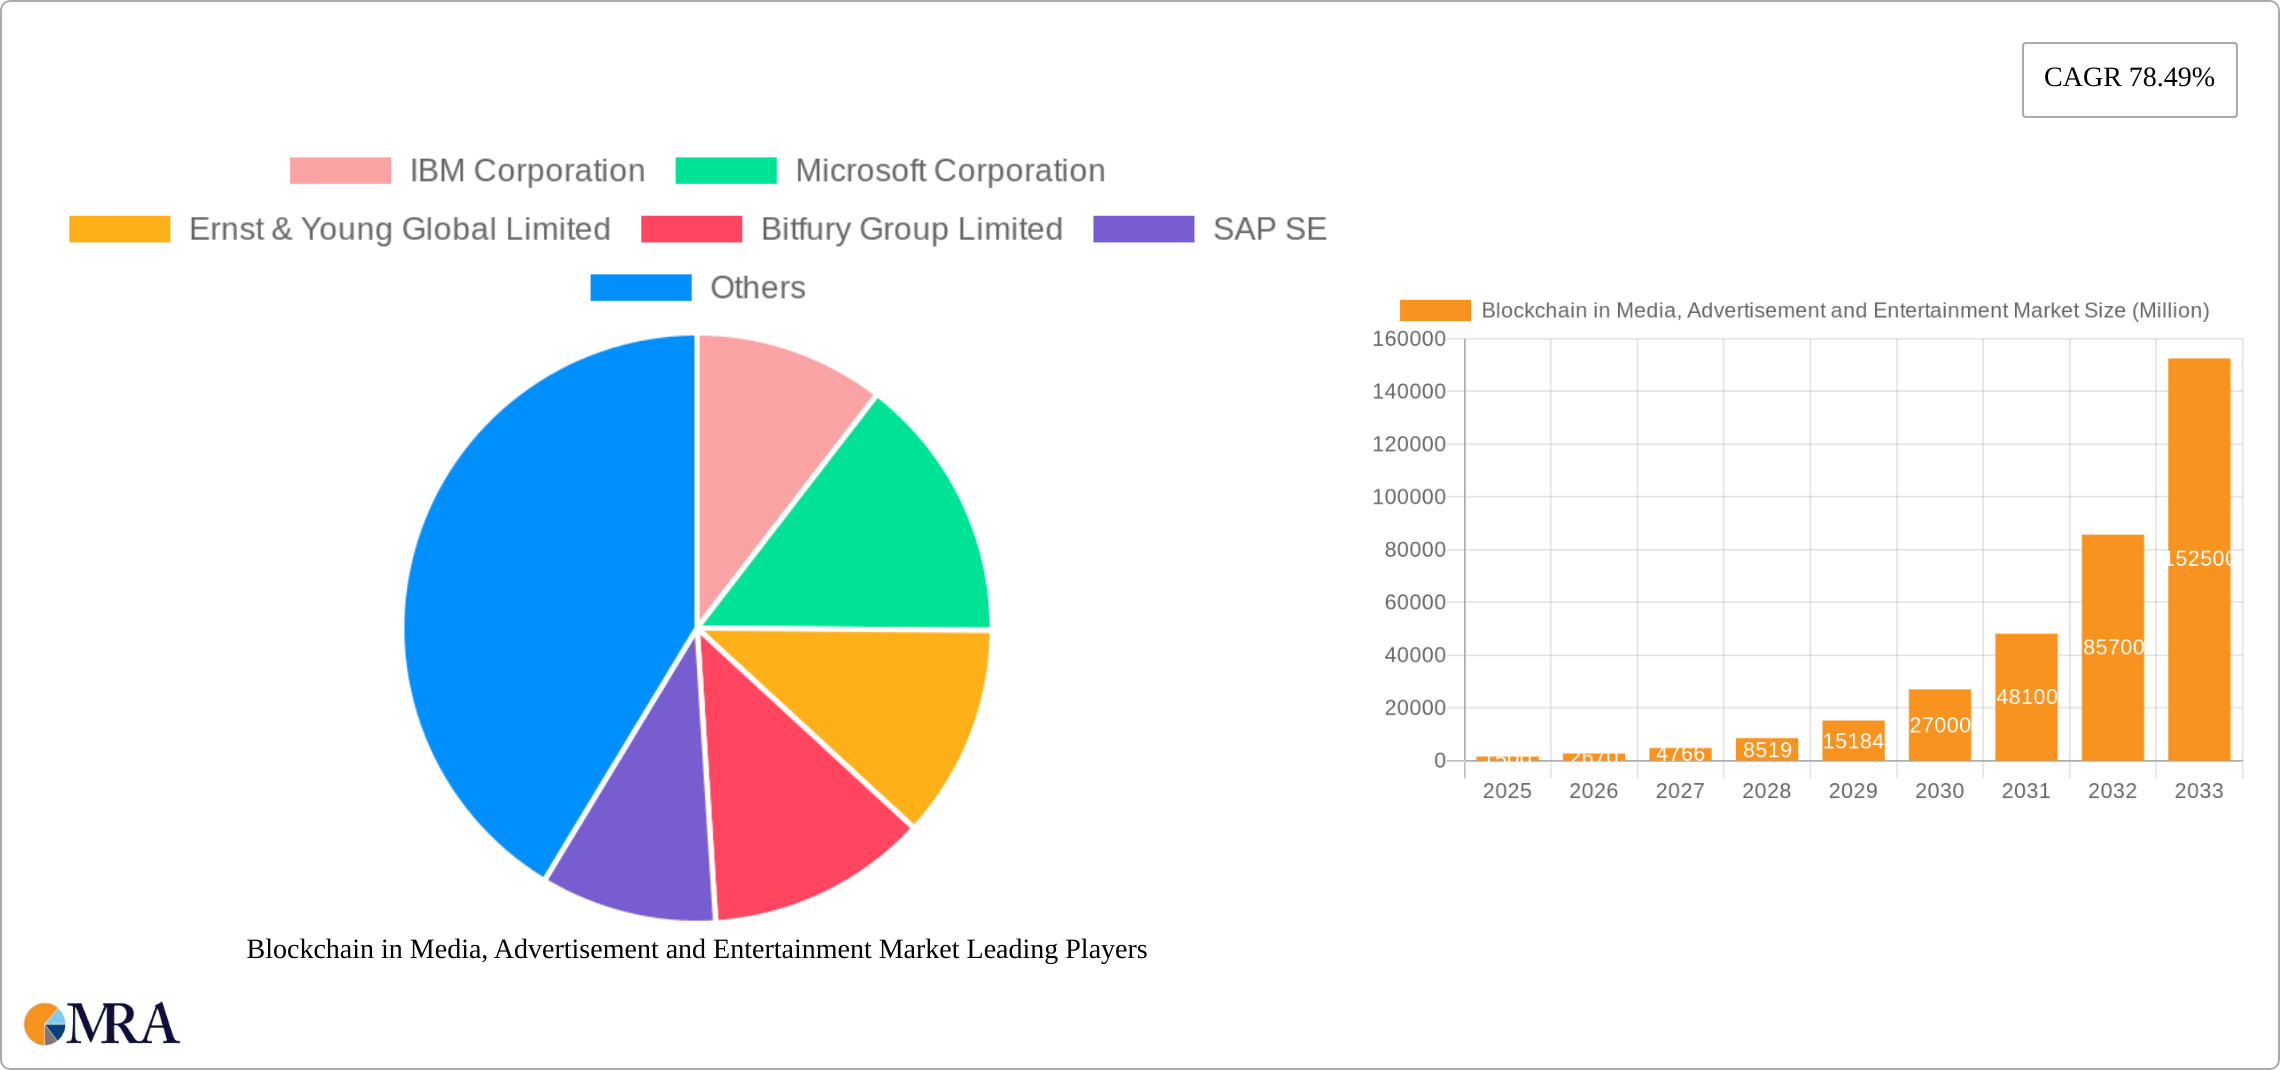This screenshot has width=2280, height=1070.
Task: Click the 2025 x-axis label
Action: tap(1507, 791)
